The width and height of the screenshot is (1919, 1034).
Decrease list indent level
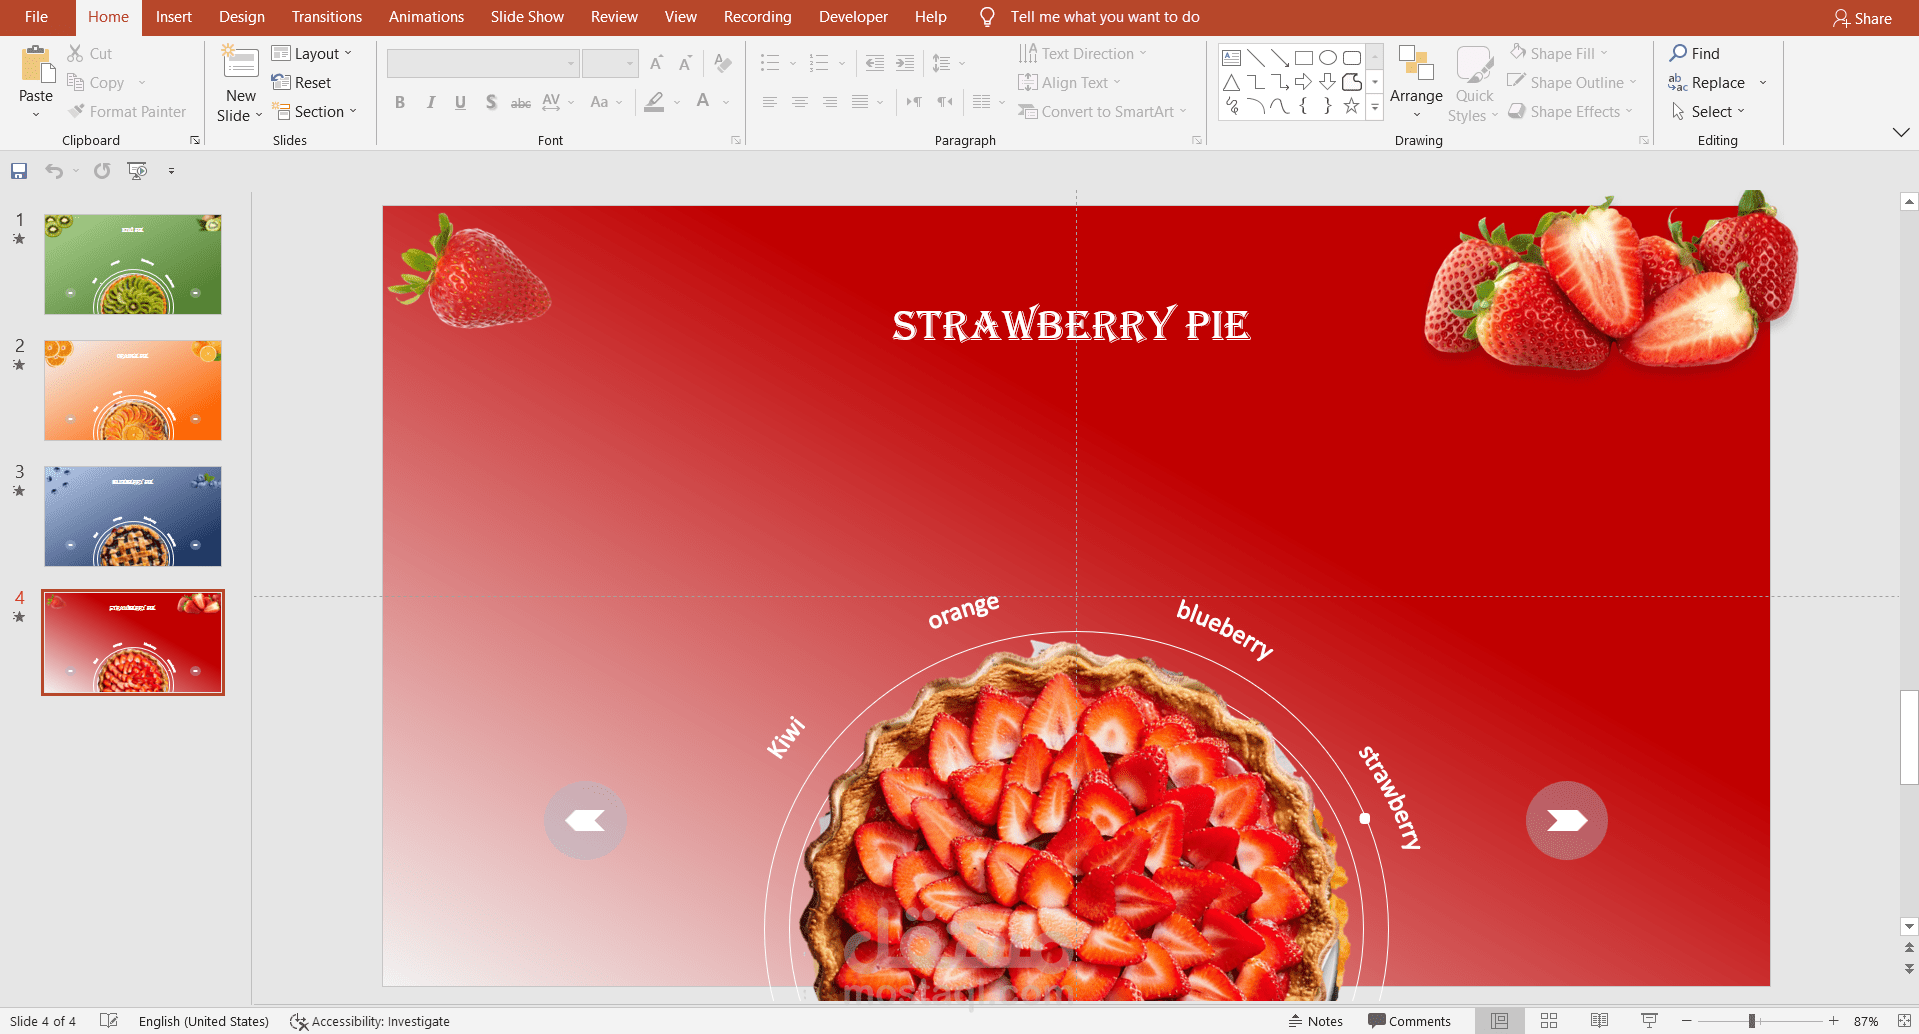pyautogui.click(x=875, y=63)
